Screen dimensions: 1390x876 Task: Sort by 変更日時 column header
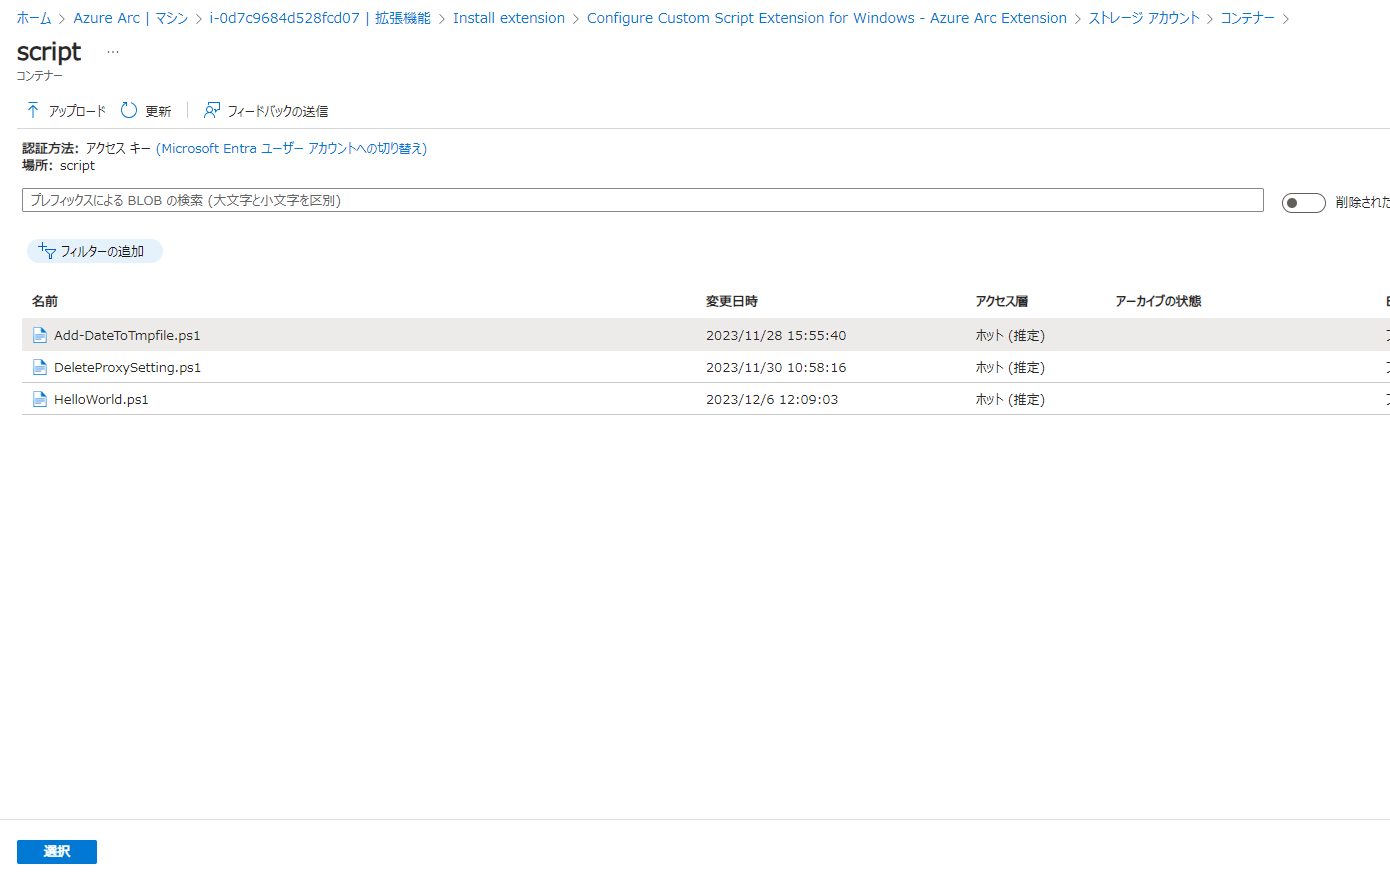point(732,301)
